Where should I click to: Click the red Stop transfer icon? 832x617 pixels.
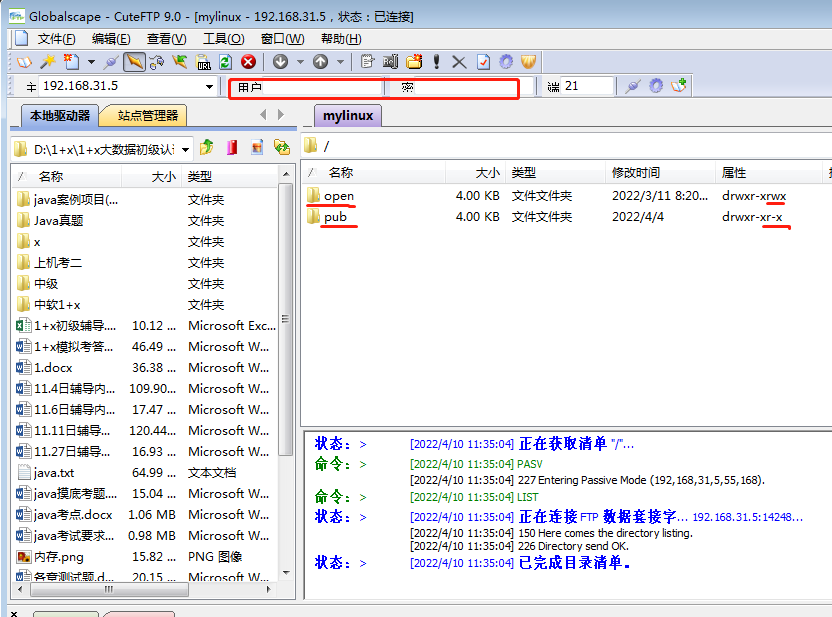[248, 62]
